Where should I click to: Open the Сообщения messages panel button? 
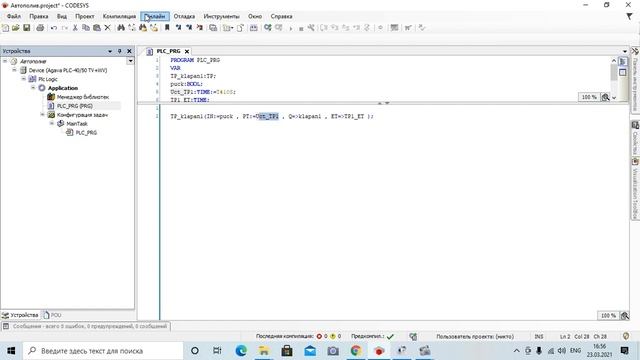point(86,326)
